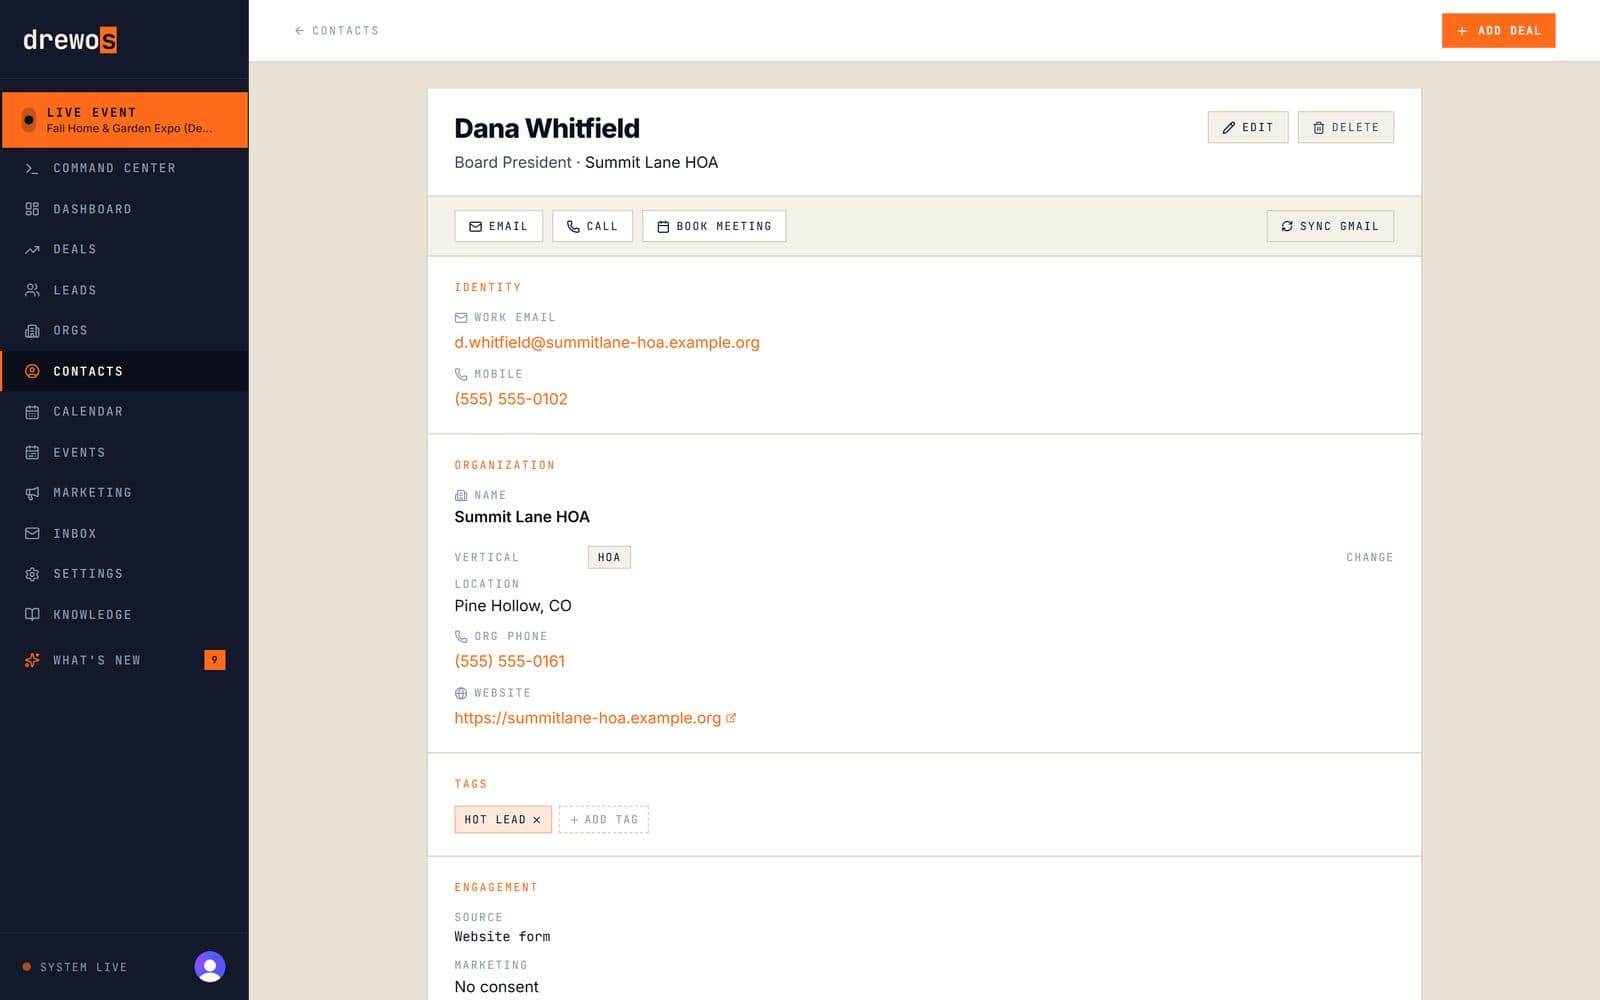
Task: Go to Dashboard in sidebar
Action: click(124, 209)
